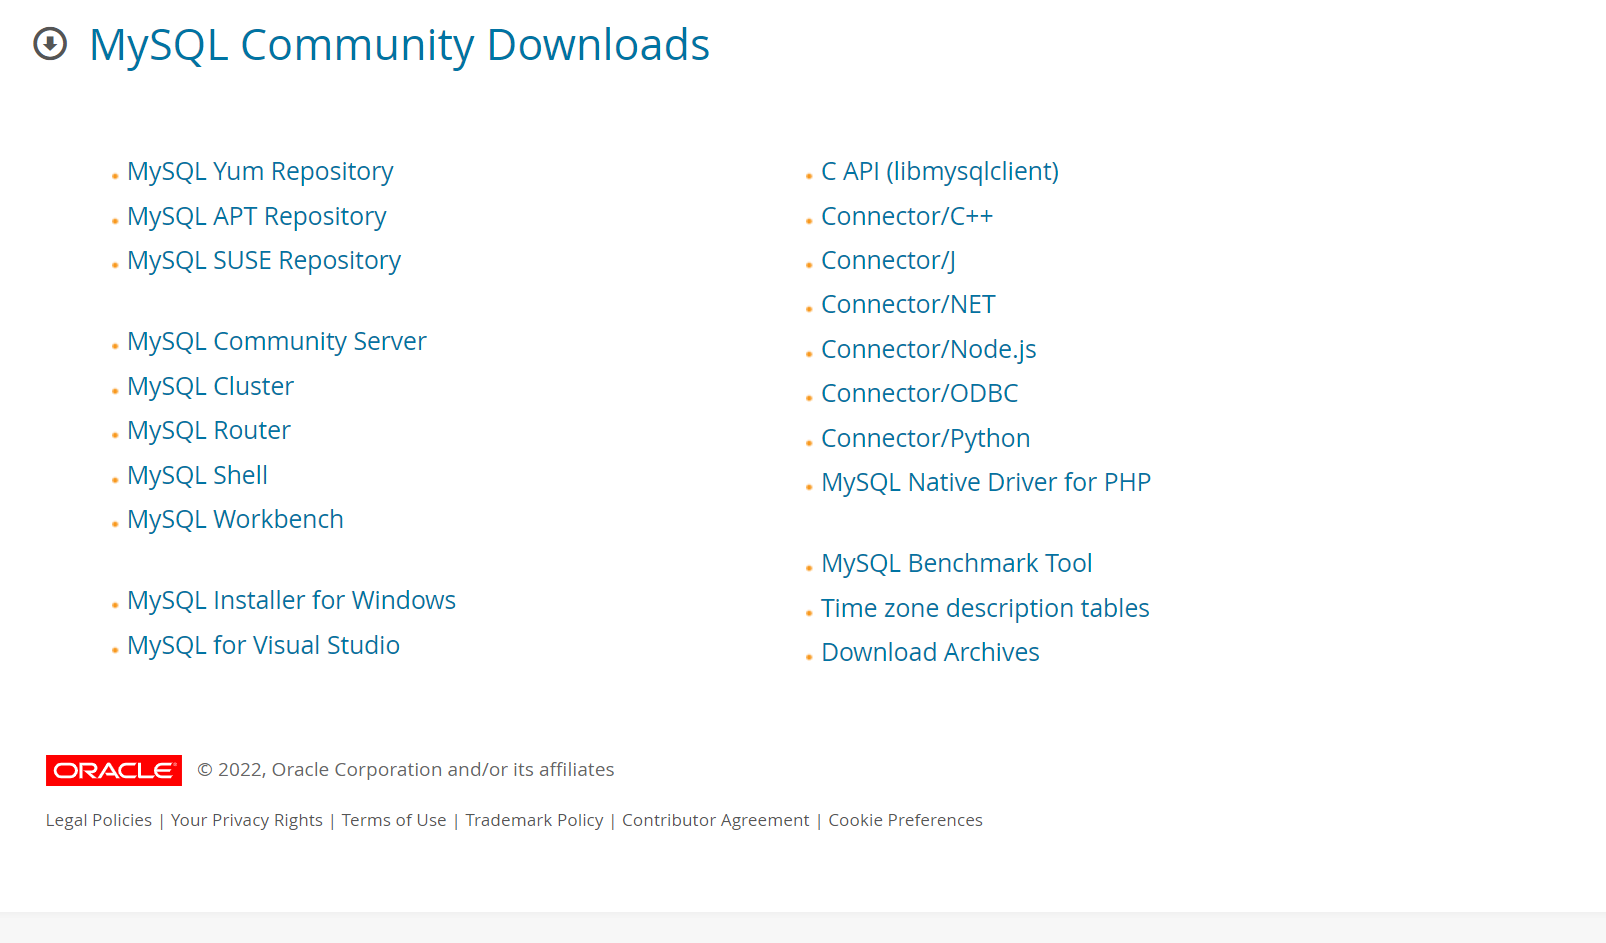This screenshot has width=1606, height=943.
Task: Go to MySQL SUSE Repository
Action: [x=264, y=260]
